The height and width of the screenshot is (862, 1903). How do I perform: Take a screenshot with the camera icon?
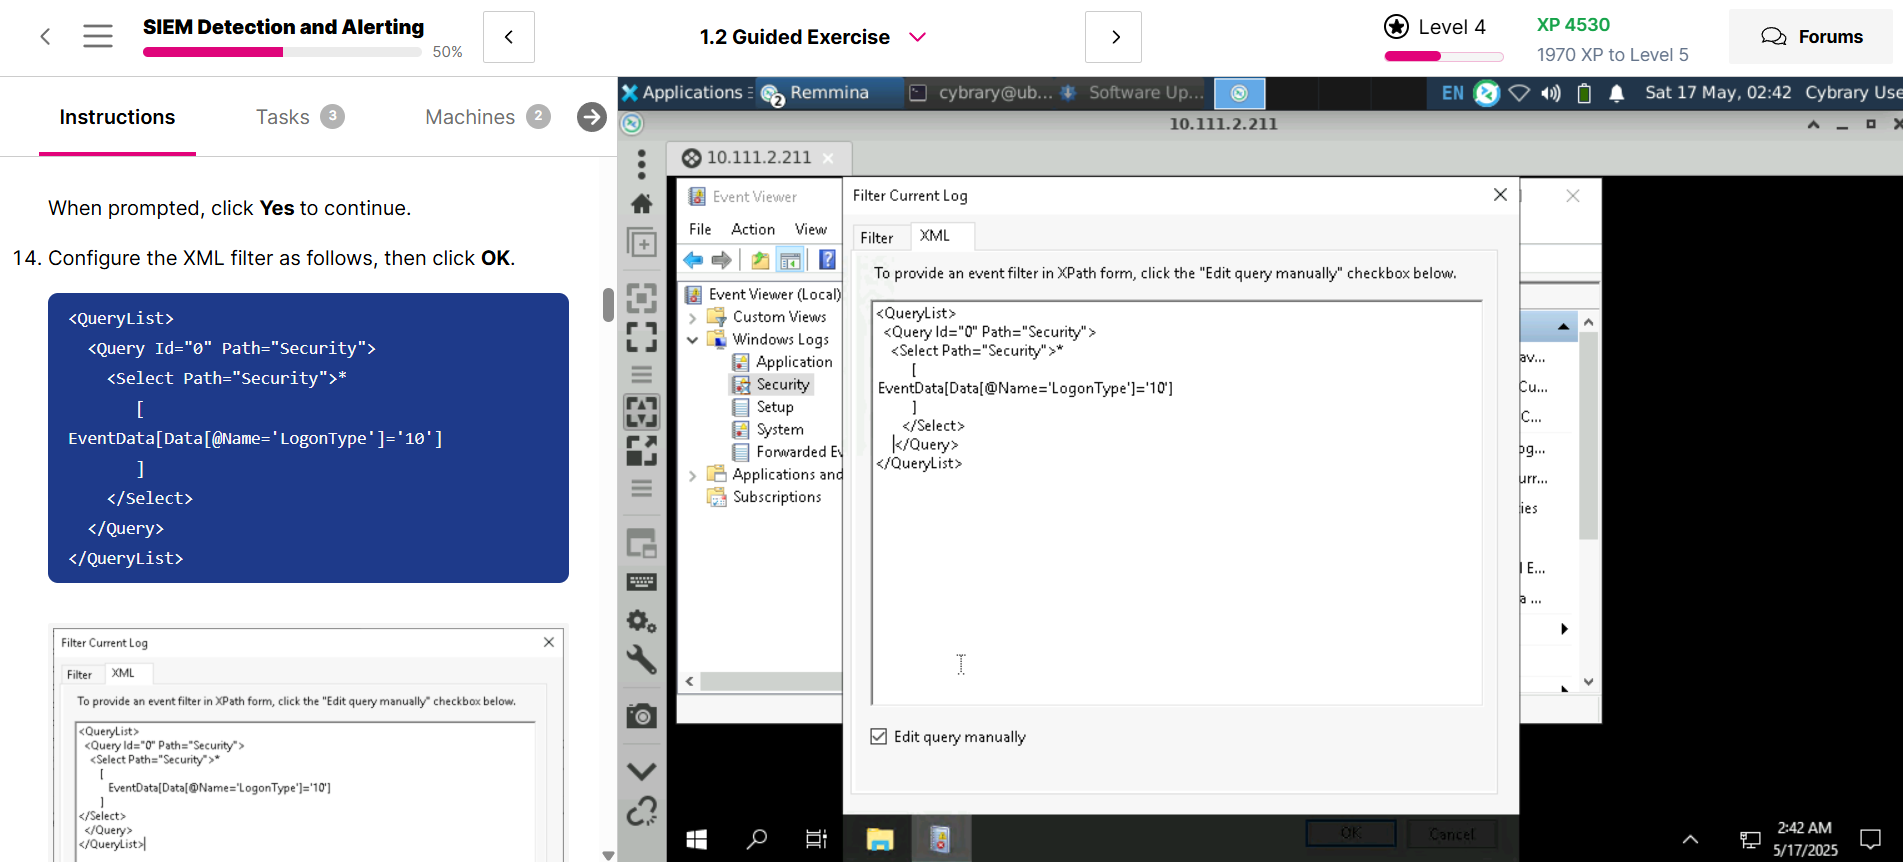pyautogui.click(x=641, y=716)
